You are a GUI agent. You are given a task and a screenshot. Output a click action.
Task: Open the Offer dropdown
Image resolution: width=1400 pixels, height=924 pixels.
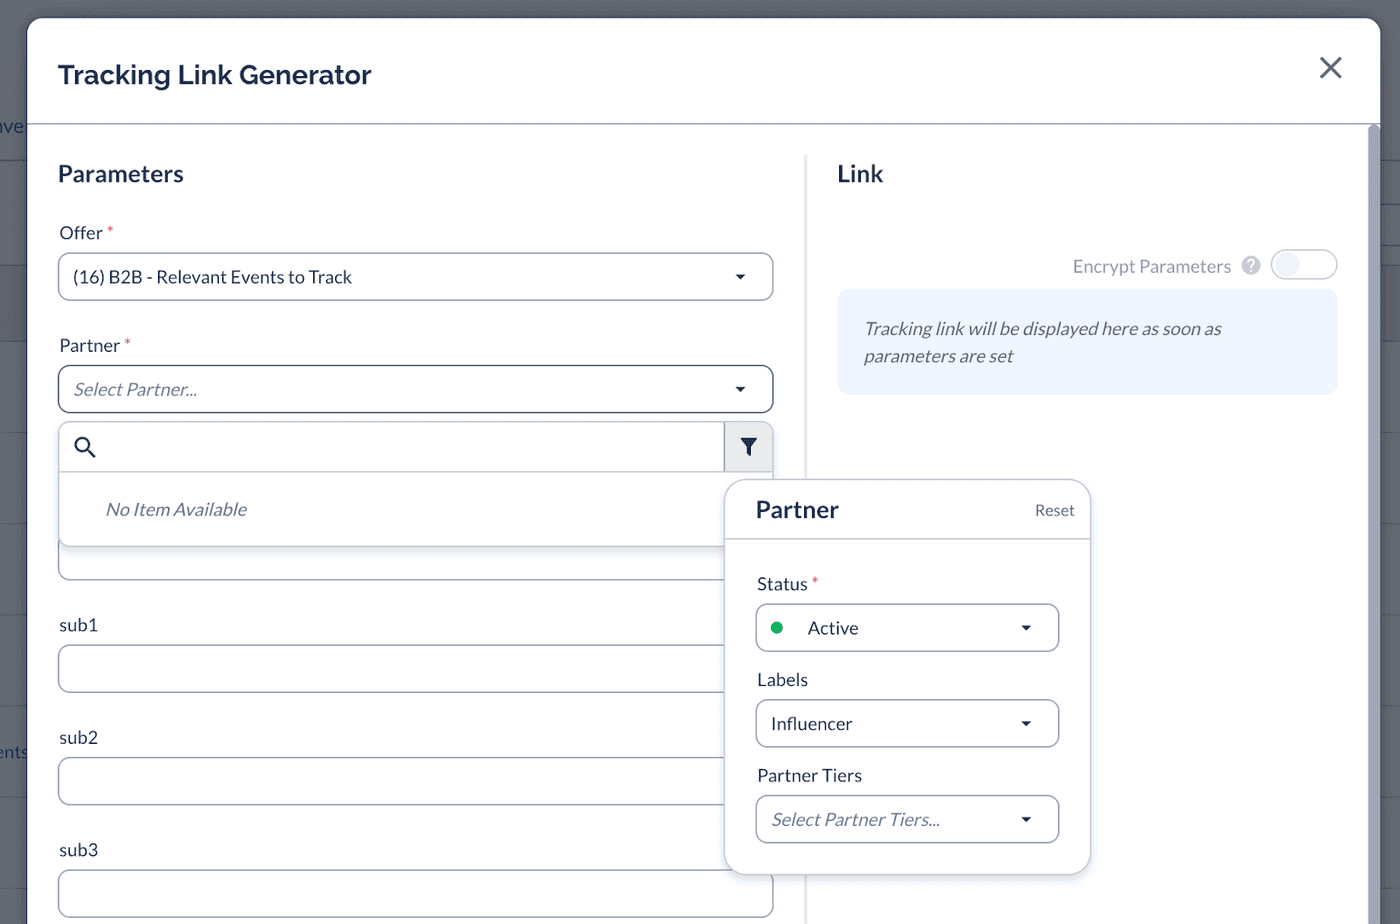(415, 277)
